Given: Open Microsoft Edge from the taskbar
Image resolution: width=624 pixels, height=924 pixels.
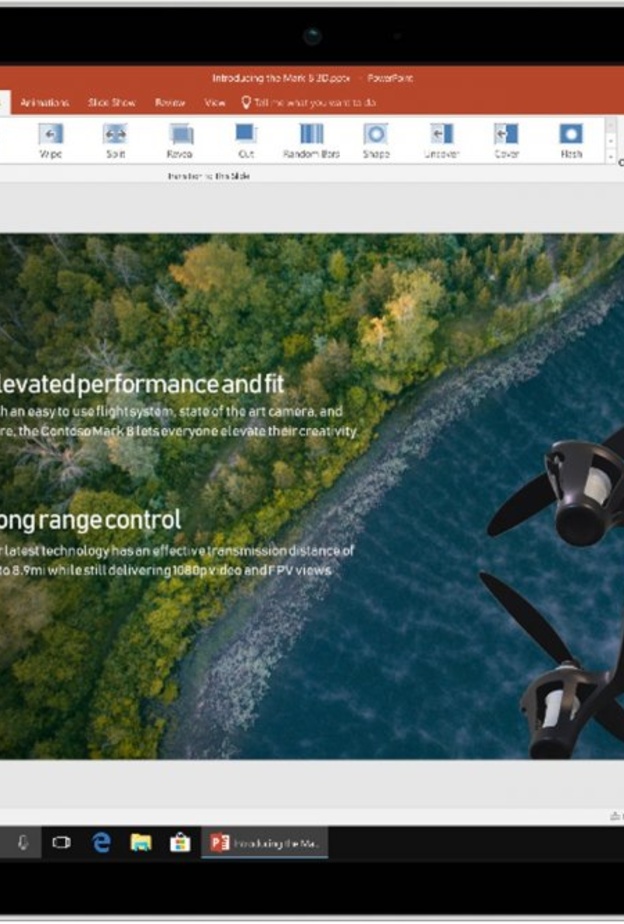Looking at the screenshot, I should pyautogui.click(x=101, y=843).
